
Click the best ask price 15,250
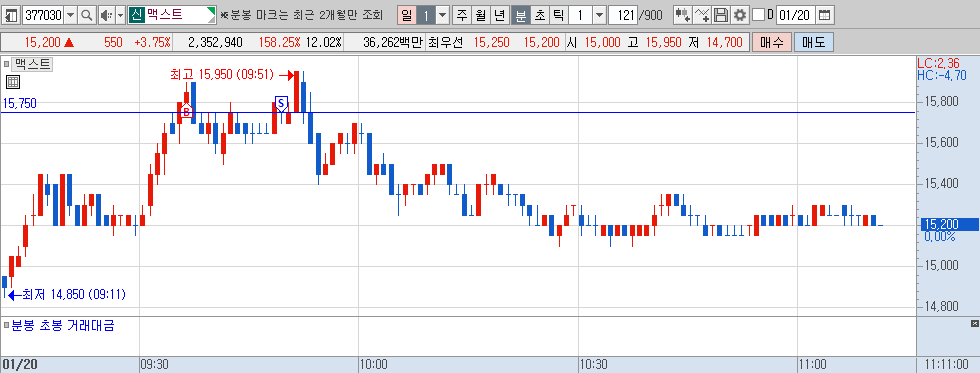[x=491, y=43]
